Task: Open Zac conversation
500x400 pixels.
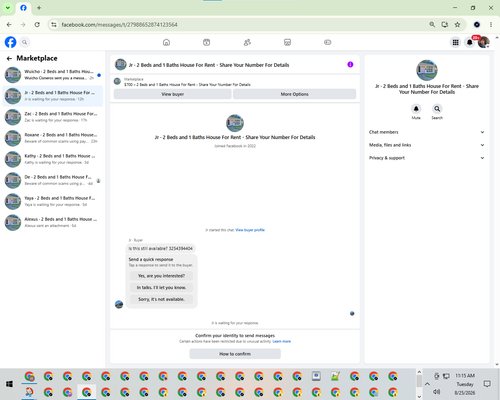Action: (53, 117)
